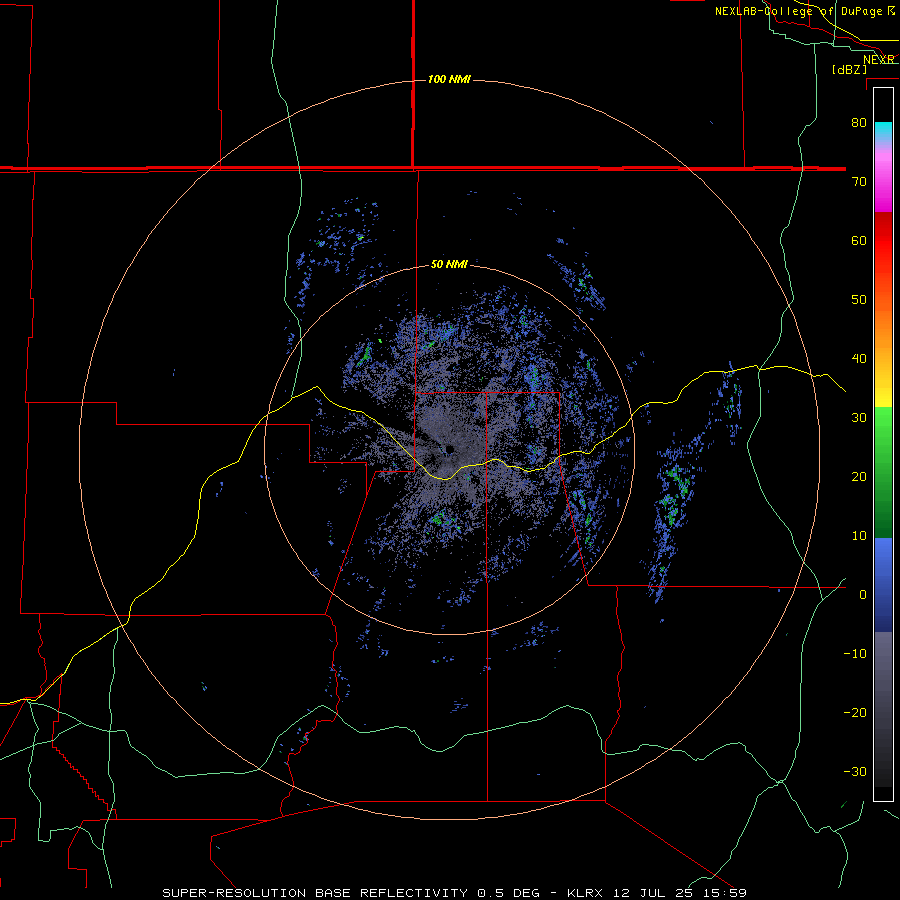Select the 10 value on dBZ scale

point(859,536)
